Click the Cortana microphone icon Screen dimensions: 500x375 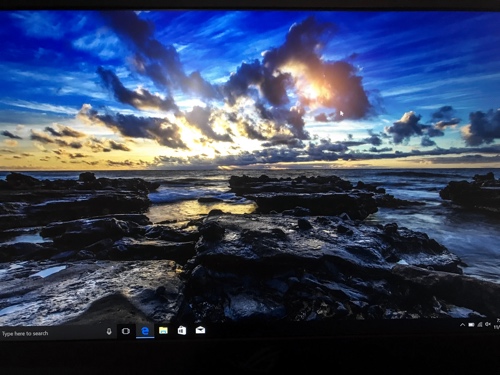[x=109, y=332]
